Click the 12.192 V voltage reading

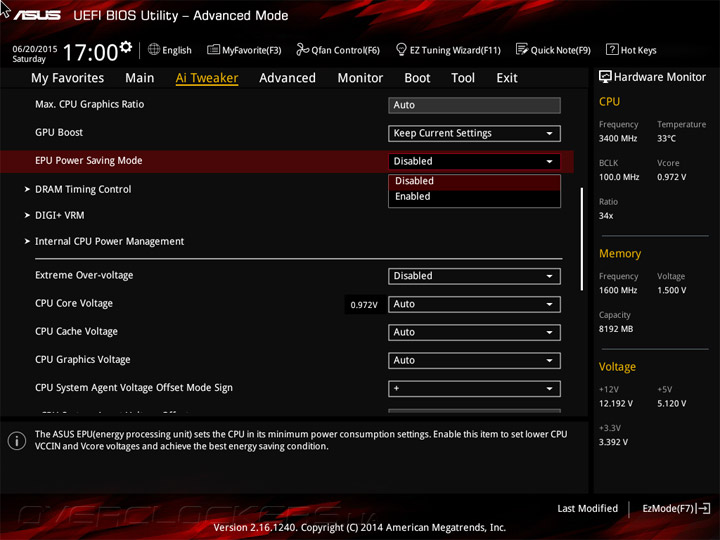pyautogui.click(x=616, y=403)
